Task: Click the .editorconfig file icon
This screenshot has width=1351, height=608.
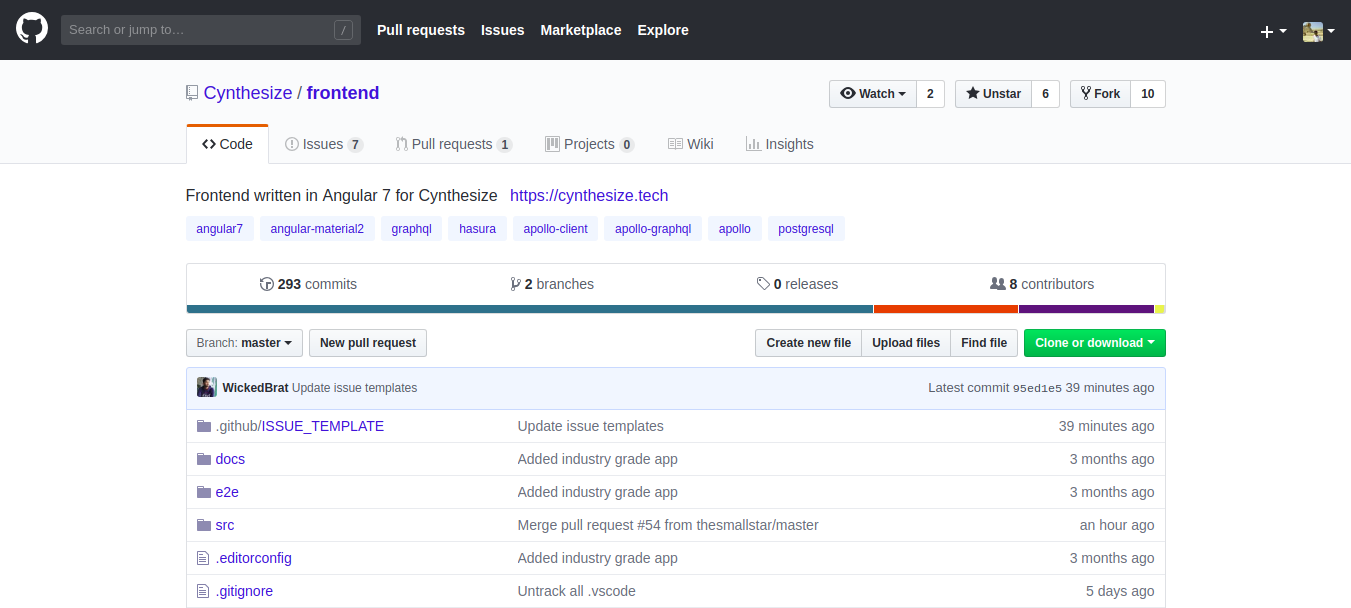Action: 204,558
